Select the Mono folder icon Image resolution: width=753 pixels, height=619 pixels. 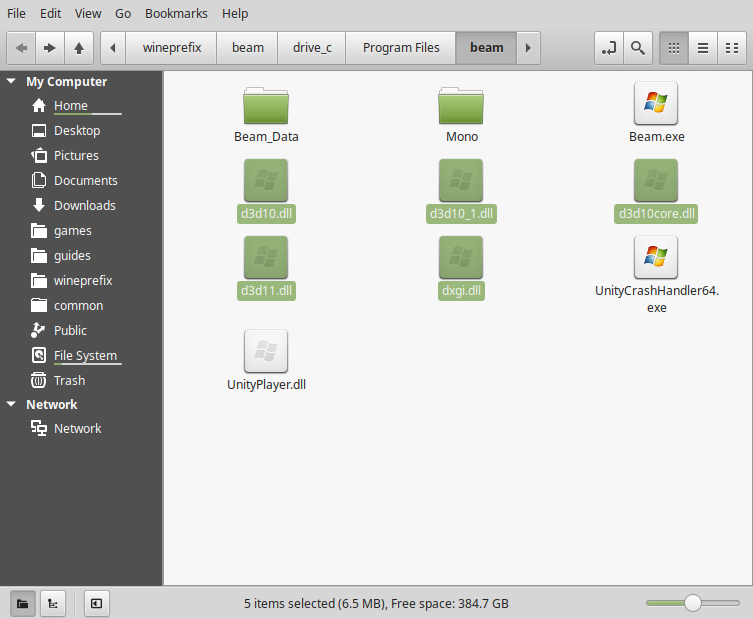(x=461, y=105)
